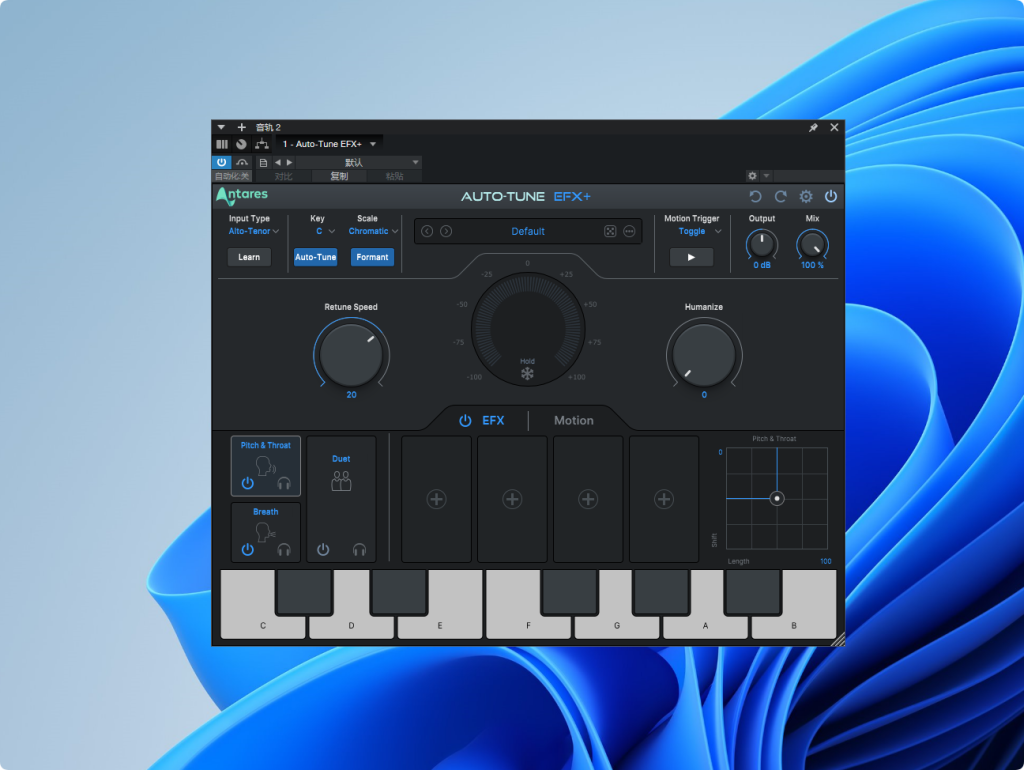Screen dimensions: 1024x770
Task: Click the Output gain knob
Action: 761,244
